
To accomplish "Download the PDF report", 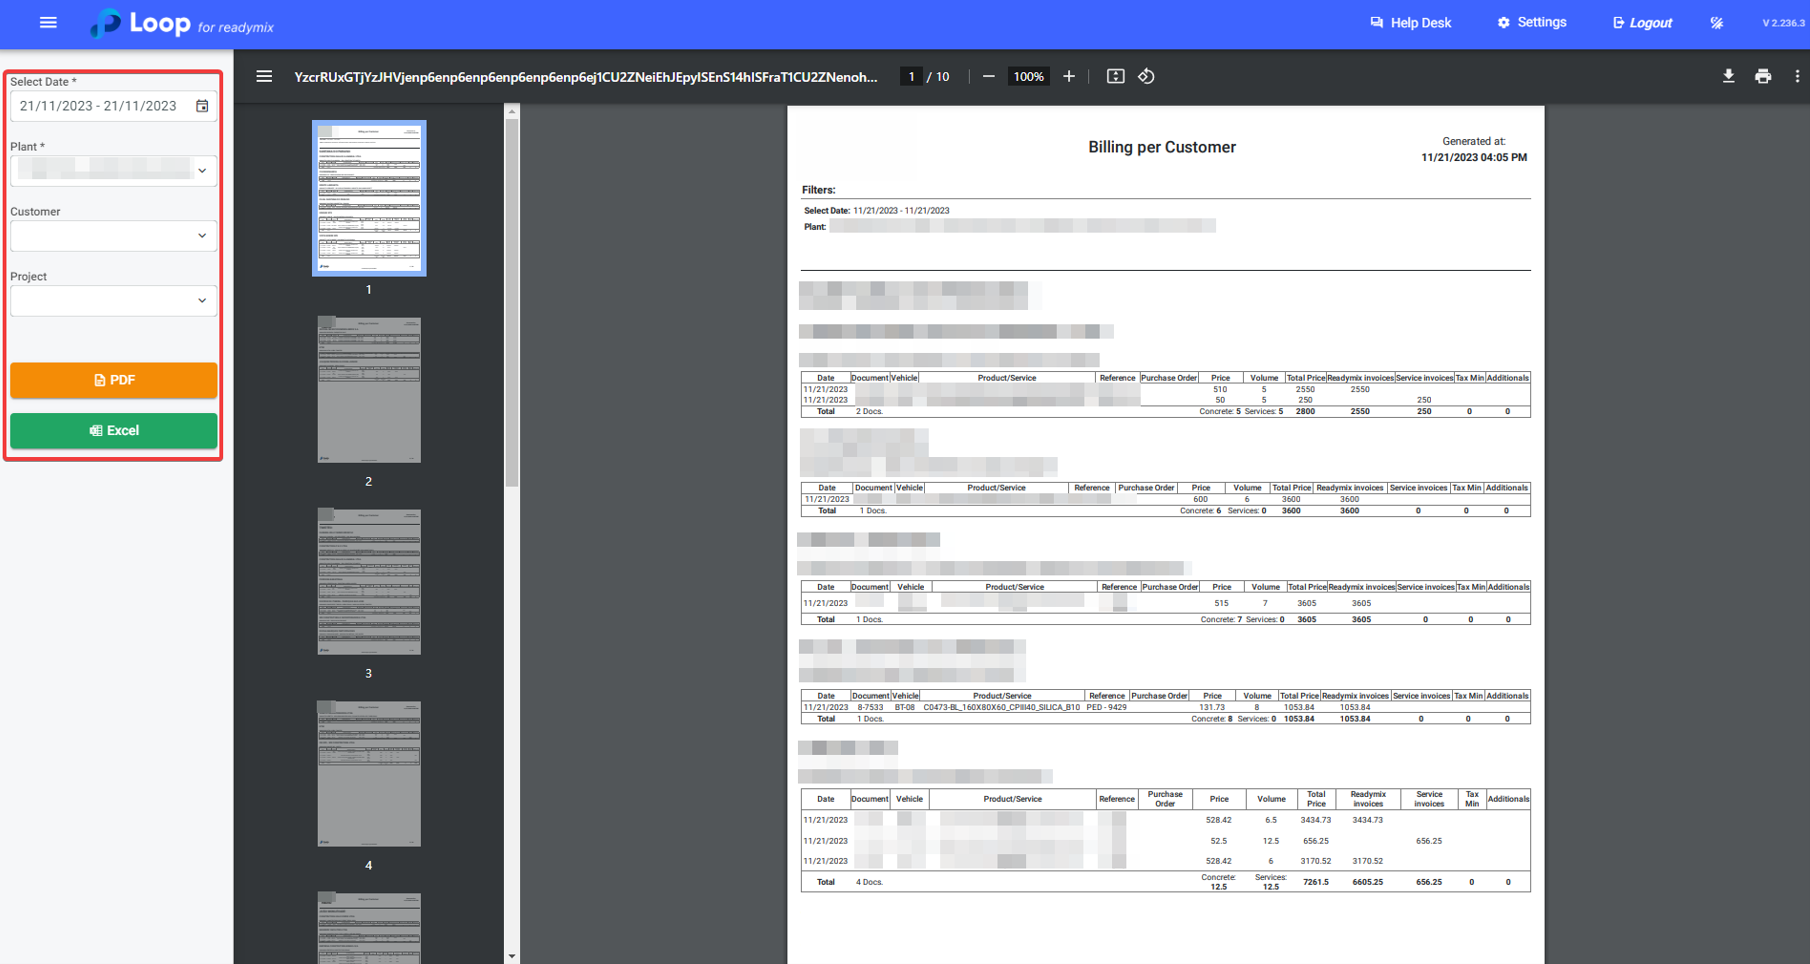I will pyautogui.click(x=1728, y=77).
